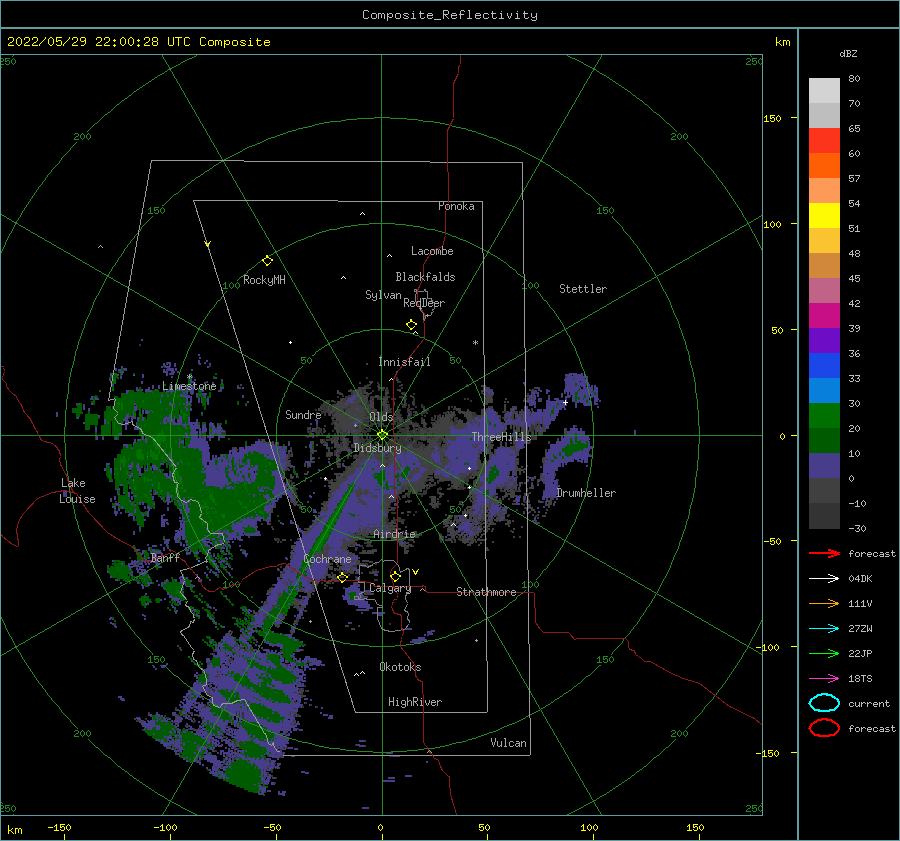900x841 pixels.
Task: Click the Blackfalds town label
Action: pyautogui.click(x=425, y=277)
